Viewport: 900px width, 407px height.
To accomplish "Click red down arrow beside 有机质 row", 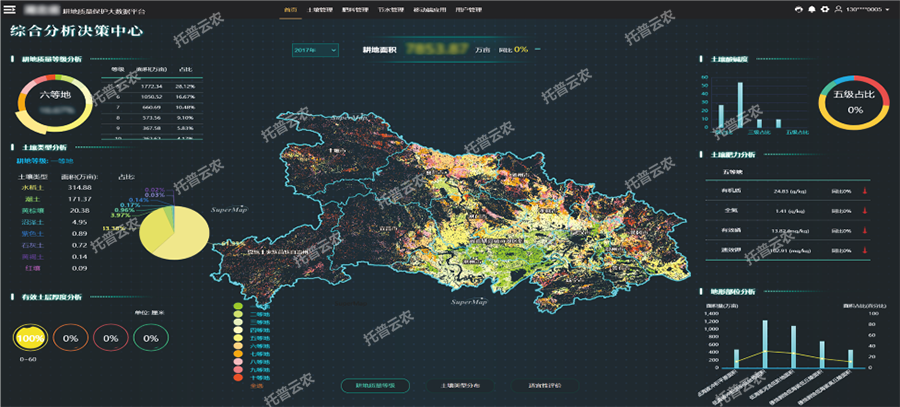I will (x=863, y=191).
